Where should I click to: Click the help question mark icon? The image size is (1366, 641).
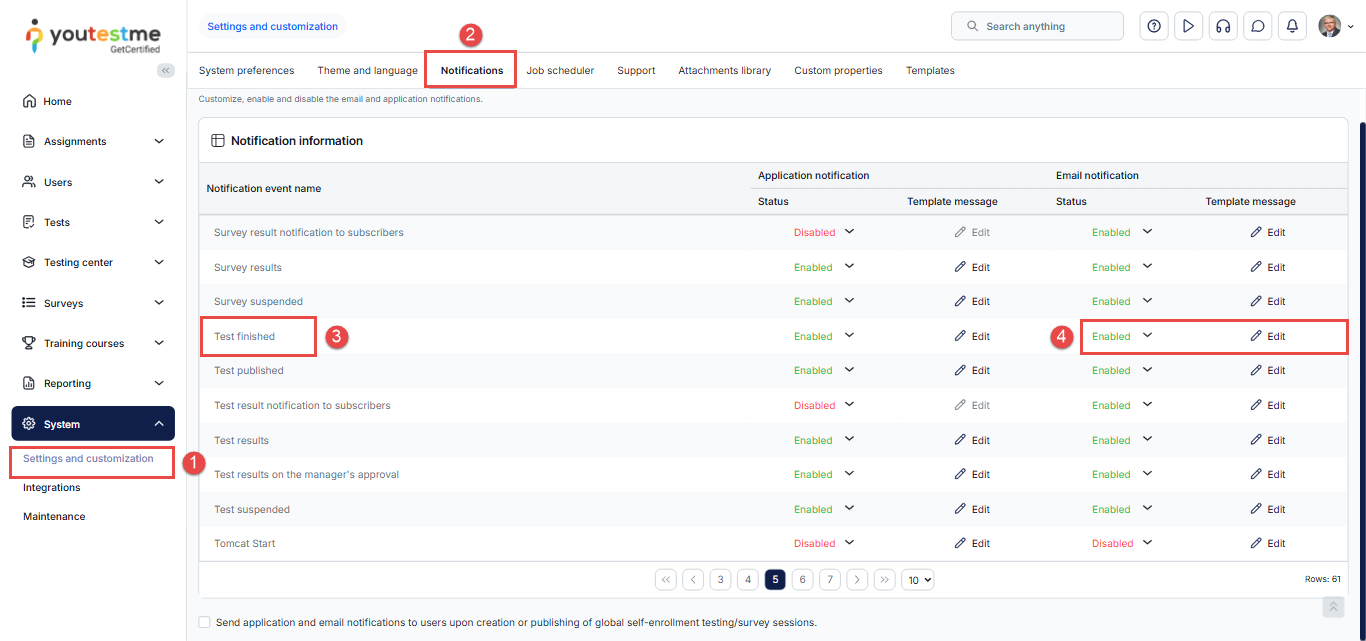1154,27
